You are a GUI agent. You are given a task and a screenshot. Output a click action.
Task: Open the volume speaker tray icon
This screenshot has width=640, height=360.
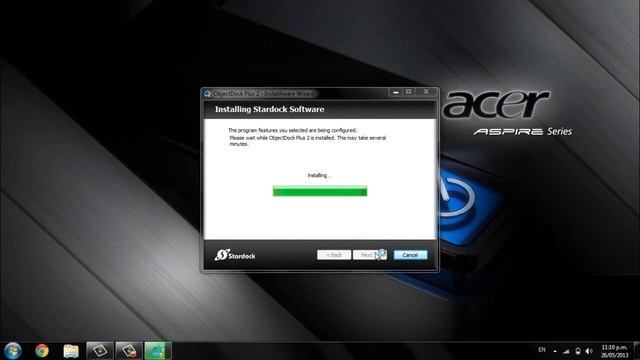(x=589, y=351)
